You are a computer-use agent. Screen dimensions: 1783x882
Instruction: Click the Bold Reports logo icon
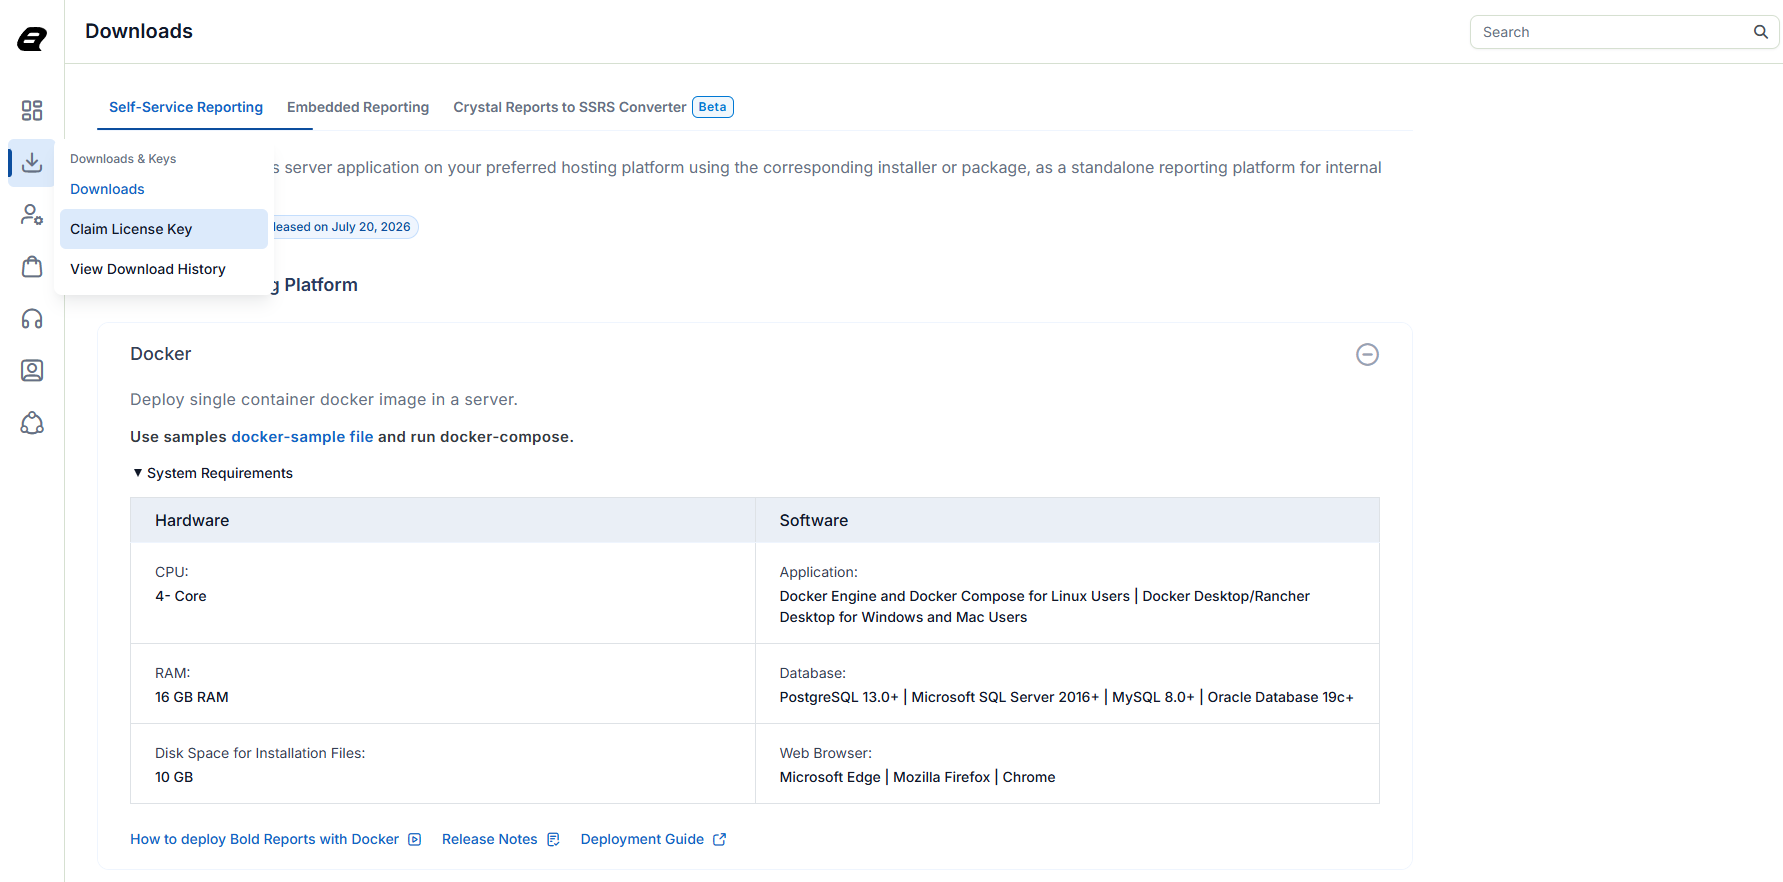click(x=32, y=39)
